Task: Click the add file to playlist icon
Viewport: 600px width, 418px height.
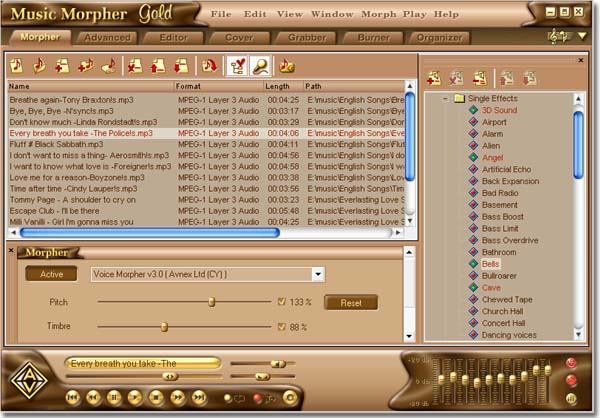Action: 62,65
